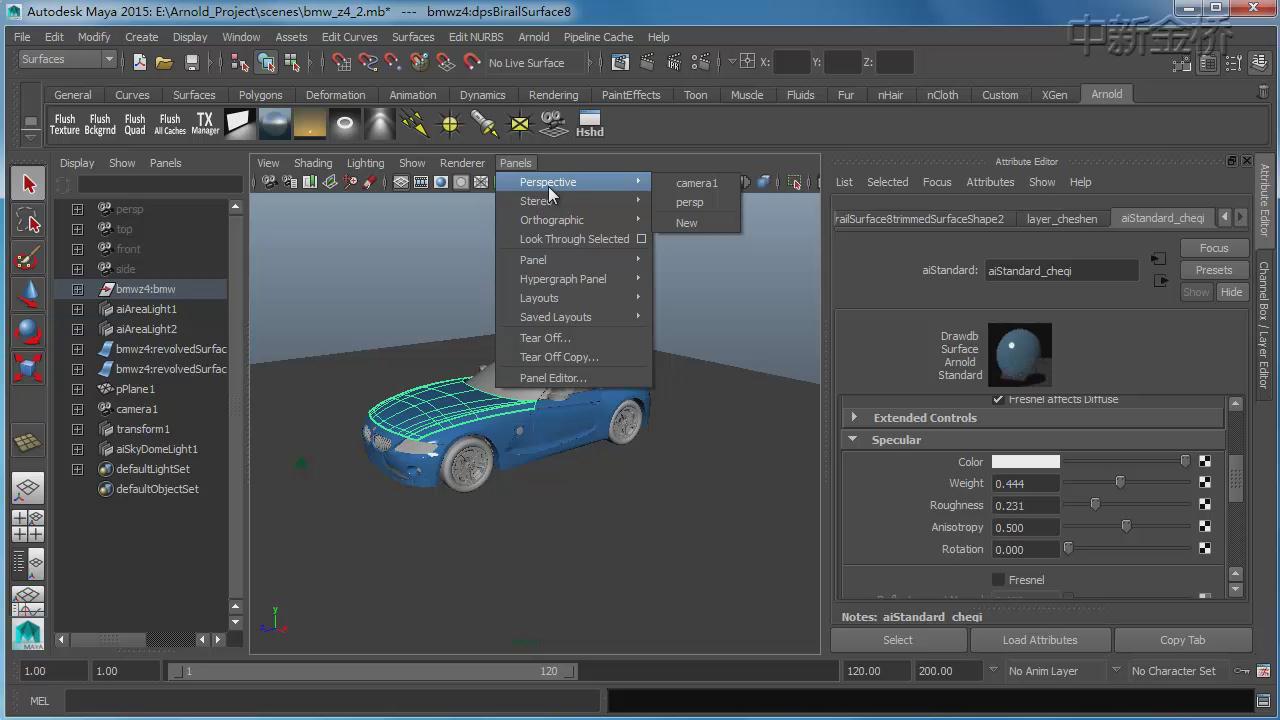Click the Flush Bckgrnd shelf icon
The height and width of the screenshot is (720, 1280).
[x=100, y=124]
